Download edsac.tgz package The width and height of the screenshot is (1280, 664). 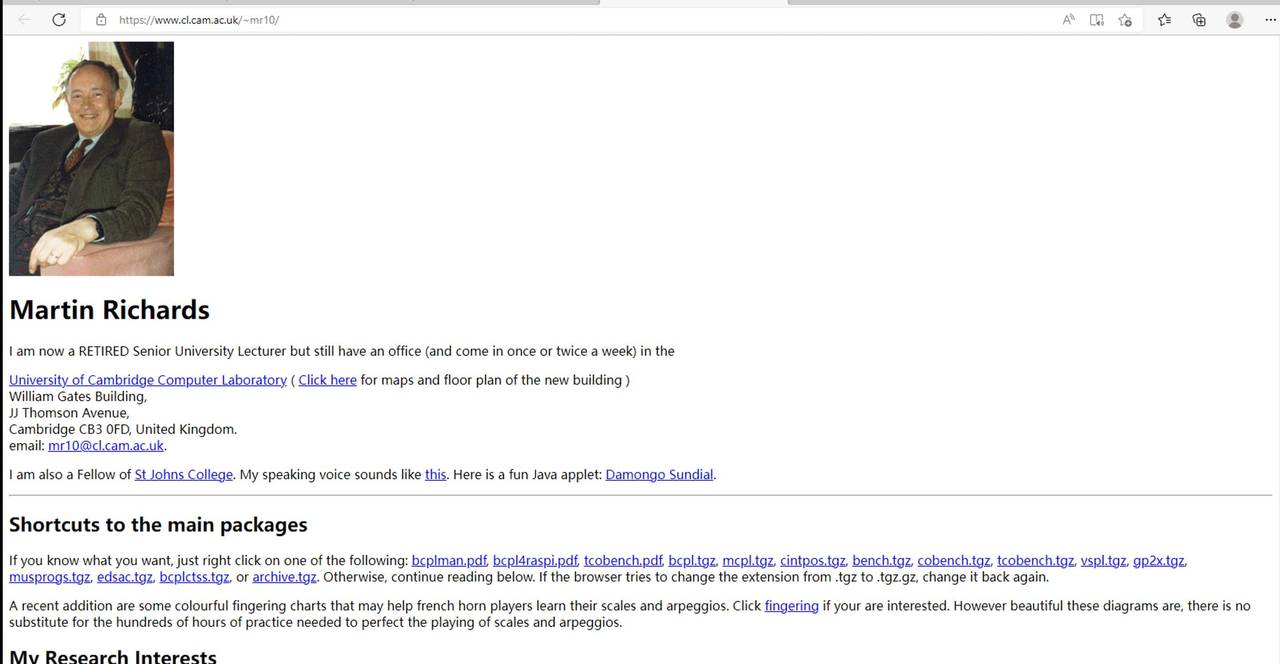click(x=125, y=577)
